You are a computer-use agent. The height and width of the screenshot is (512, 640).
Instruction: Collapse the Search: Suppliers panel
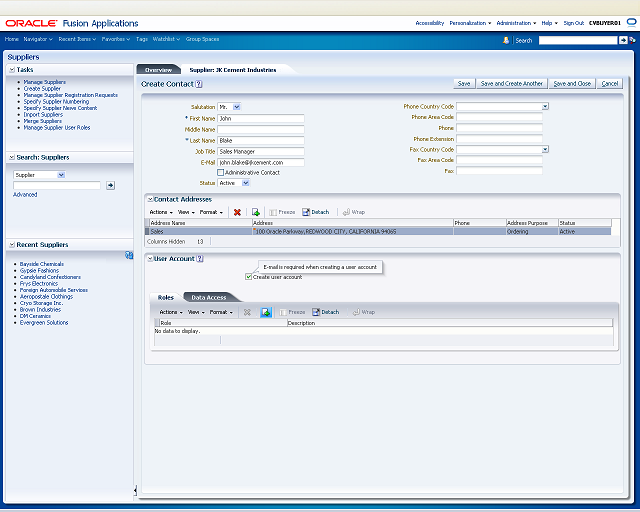(12, 158)
